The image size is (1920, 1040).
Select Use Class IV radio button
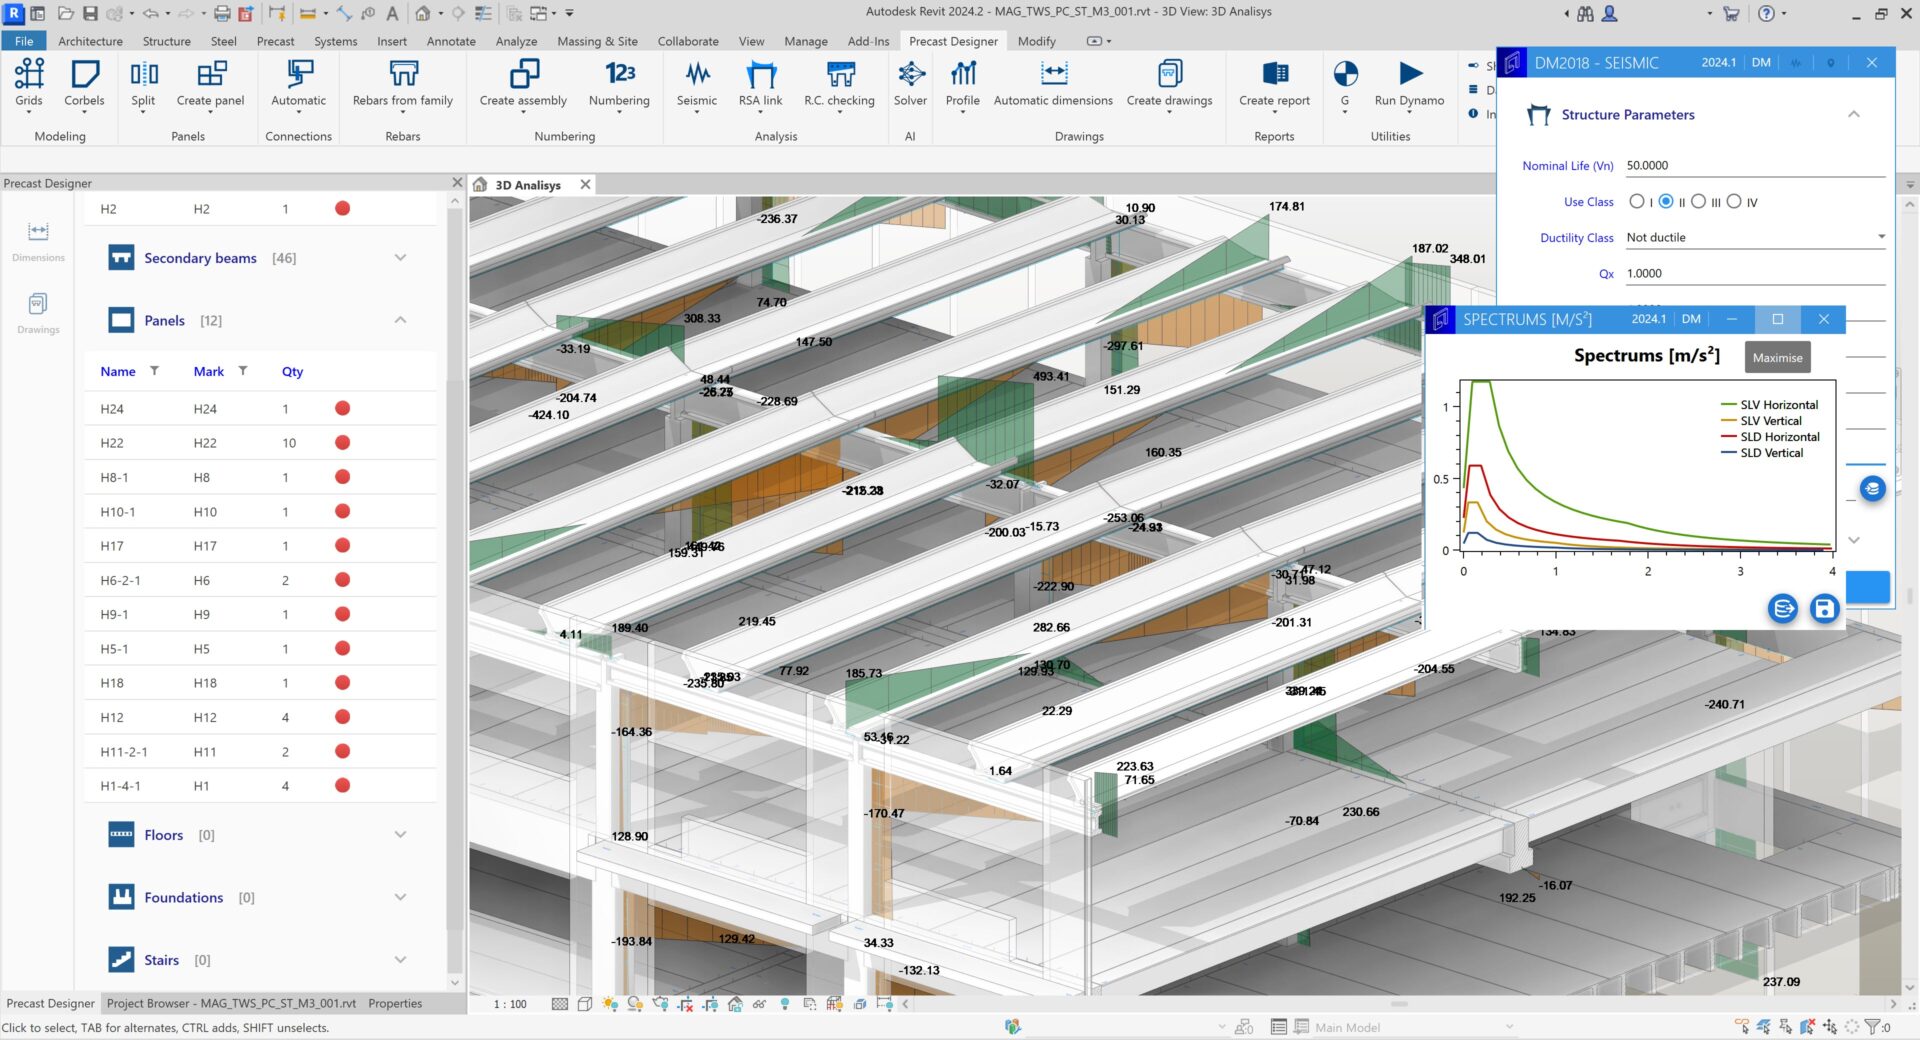pos(1734,201)
